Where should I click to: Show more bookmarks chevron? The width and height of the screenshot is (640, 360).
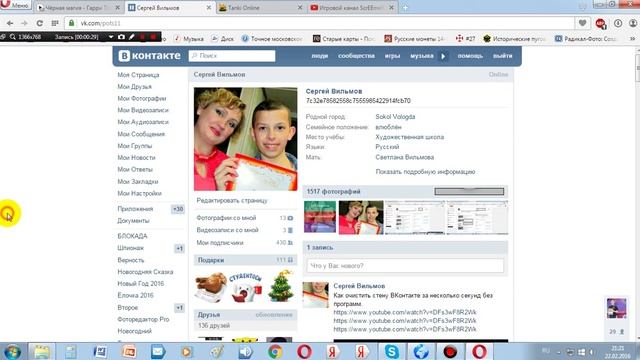click(633, 39)
